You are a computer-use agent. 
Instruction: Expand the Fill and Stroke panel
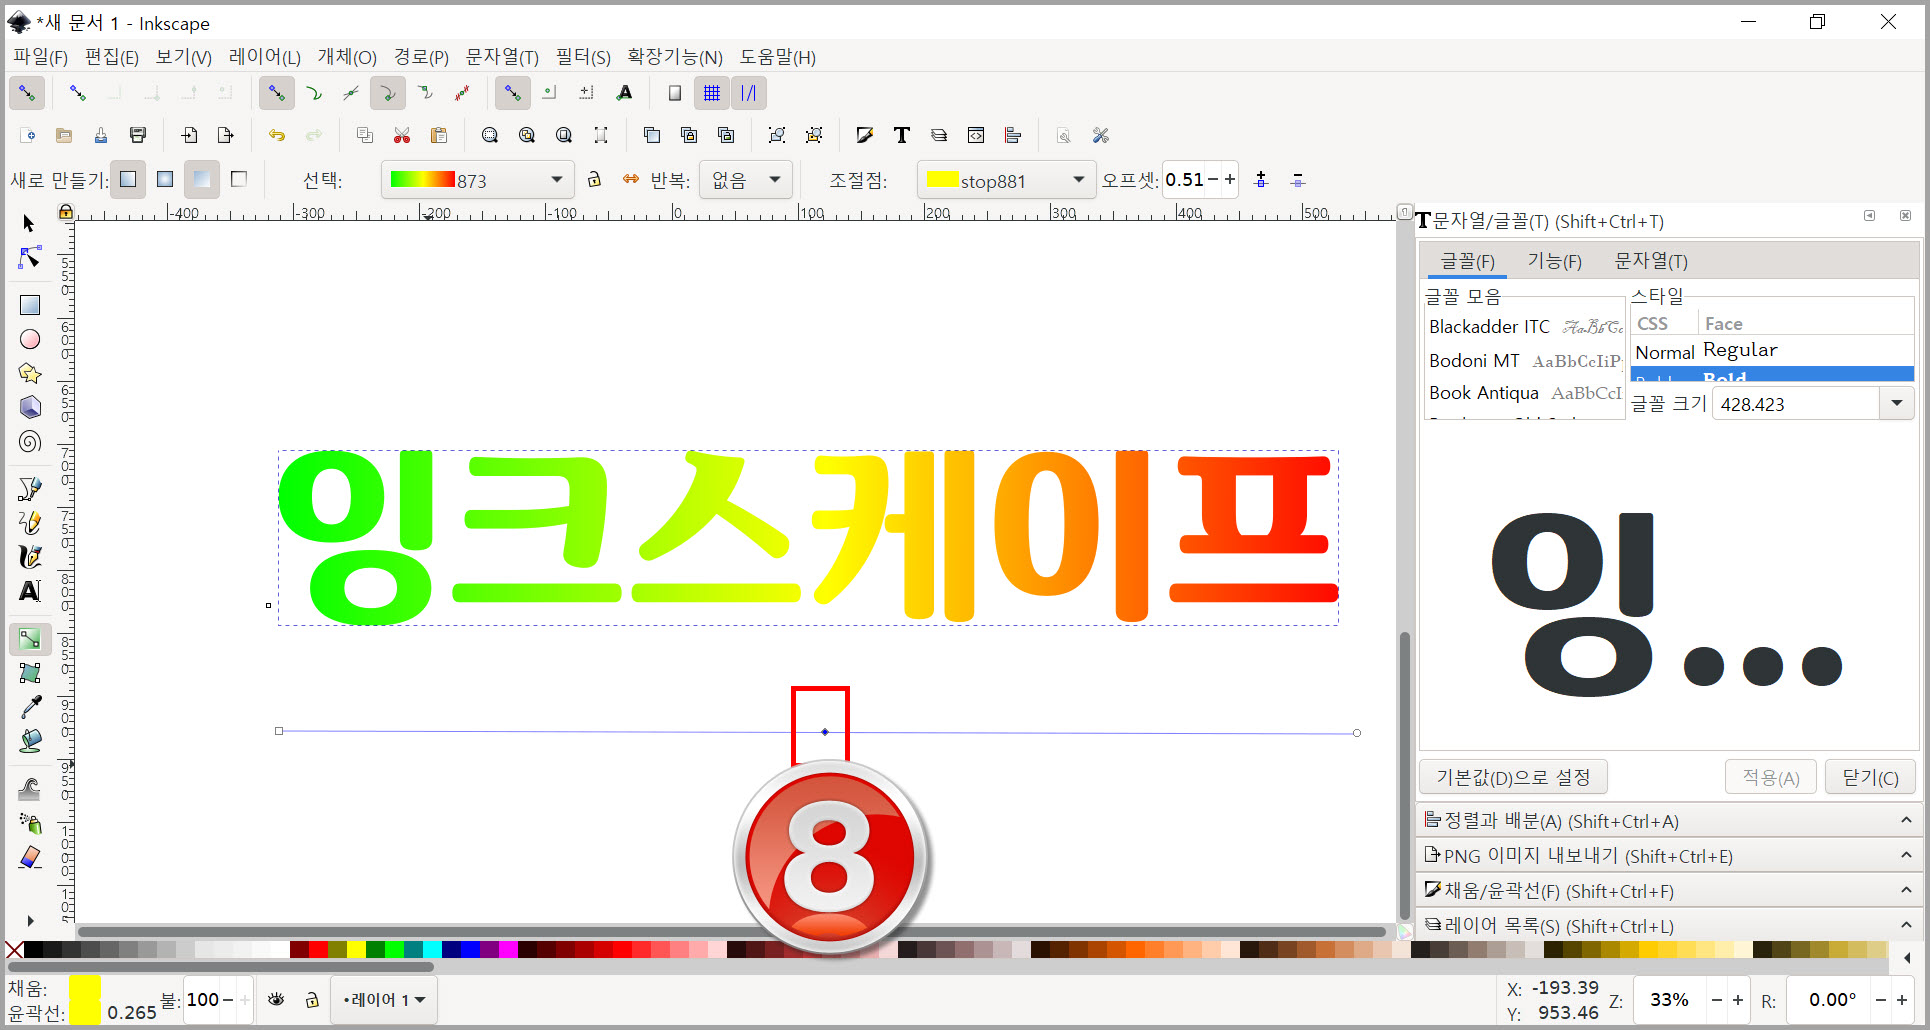[1669, 891]
